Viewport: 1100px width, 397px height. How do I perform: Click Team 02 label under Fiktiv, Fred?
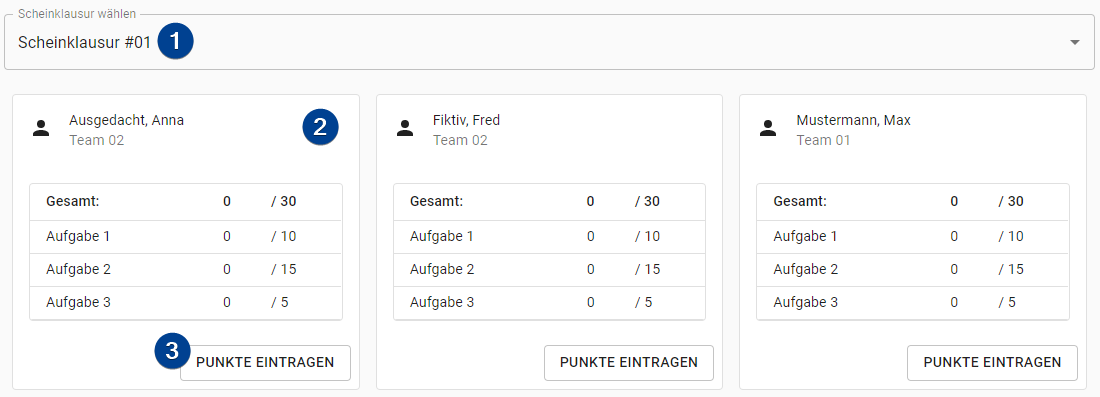[x=460, y=140]
